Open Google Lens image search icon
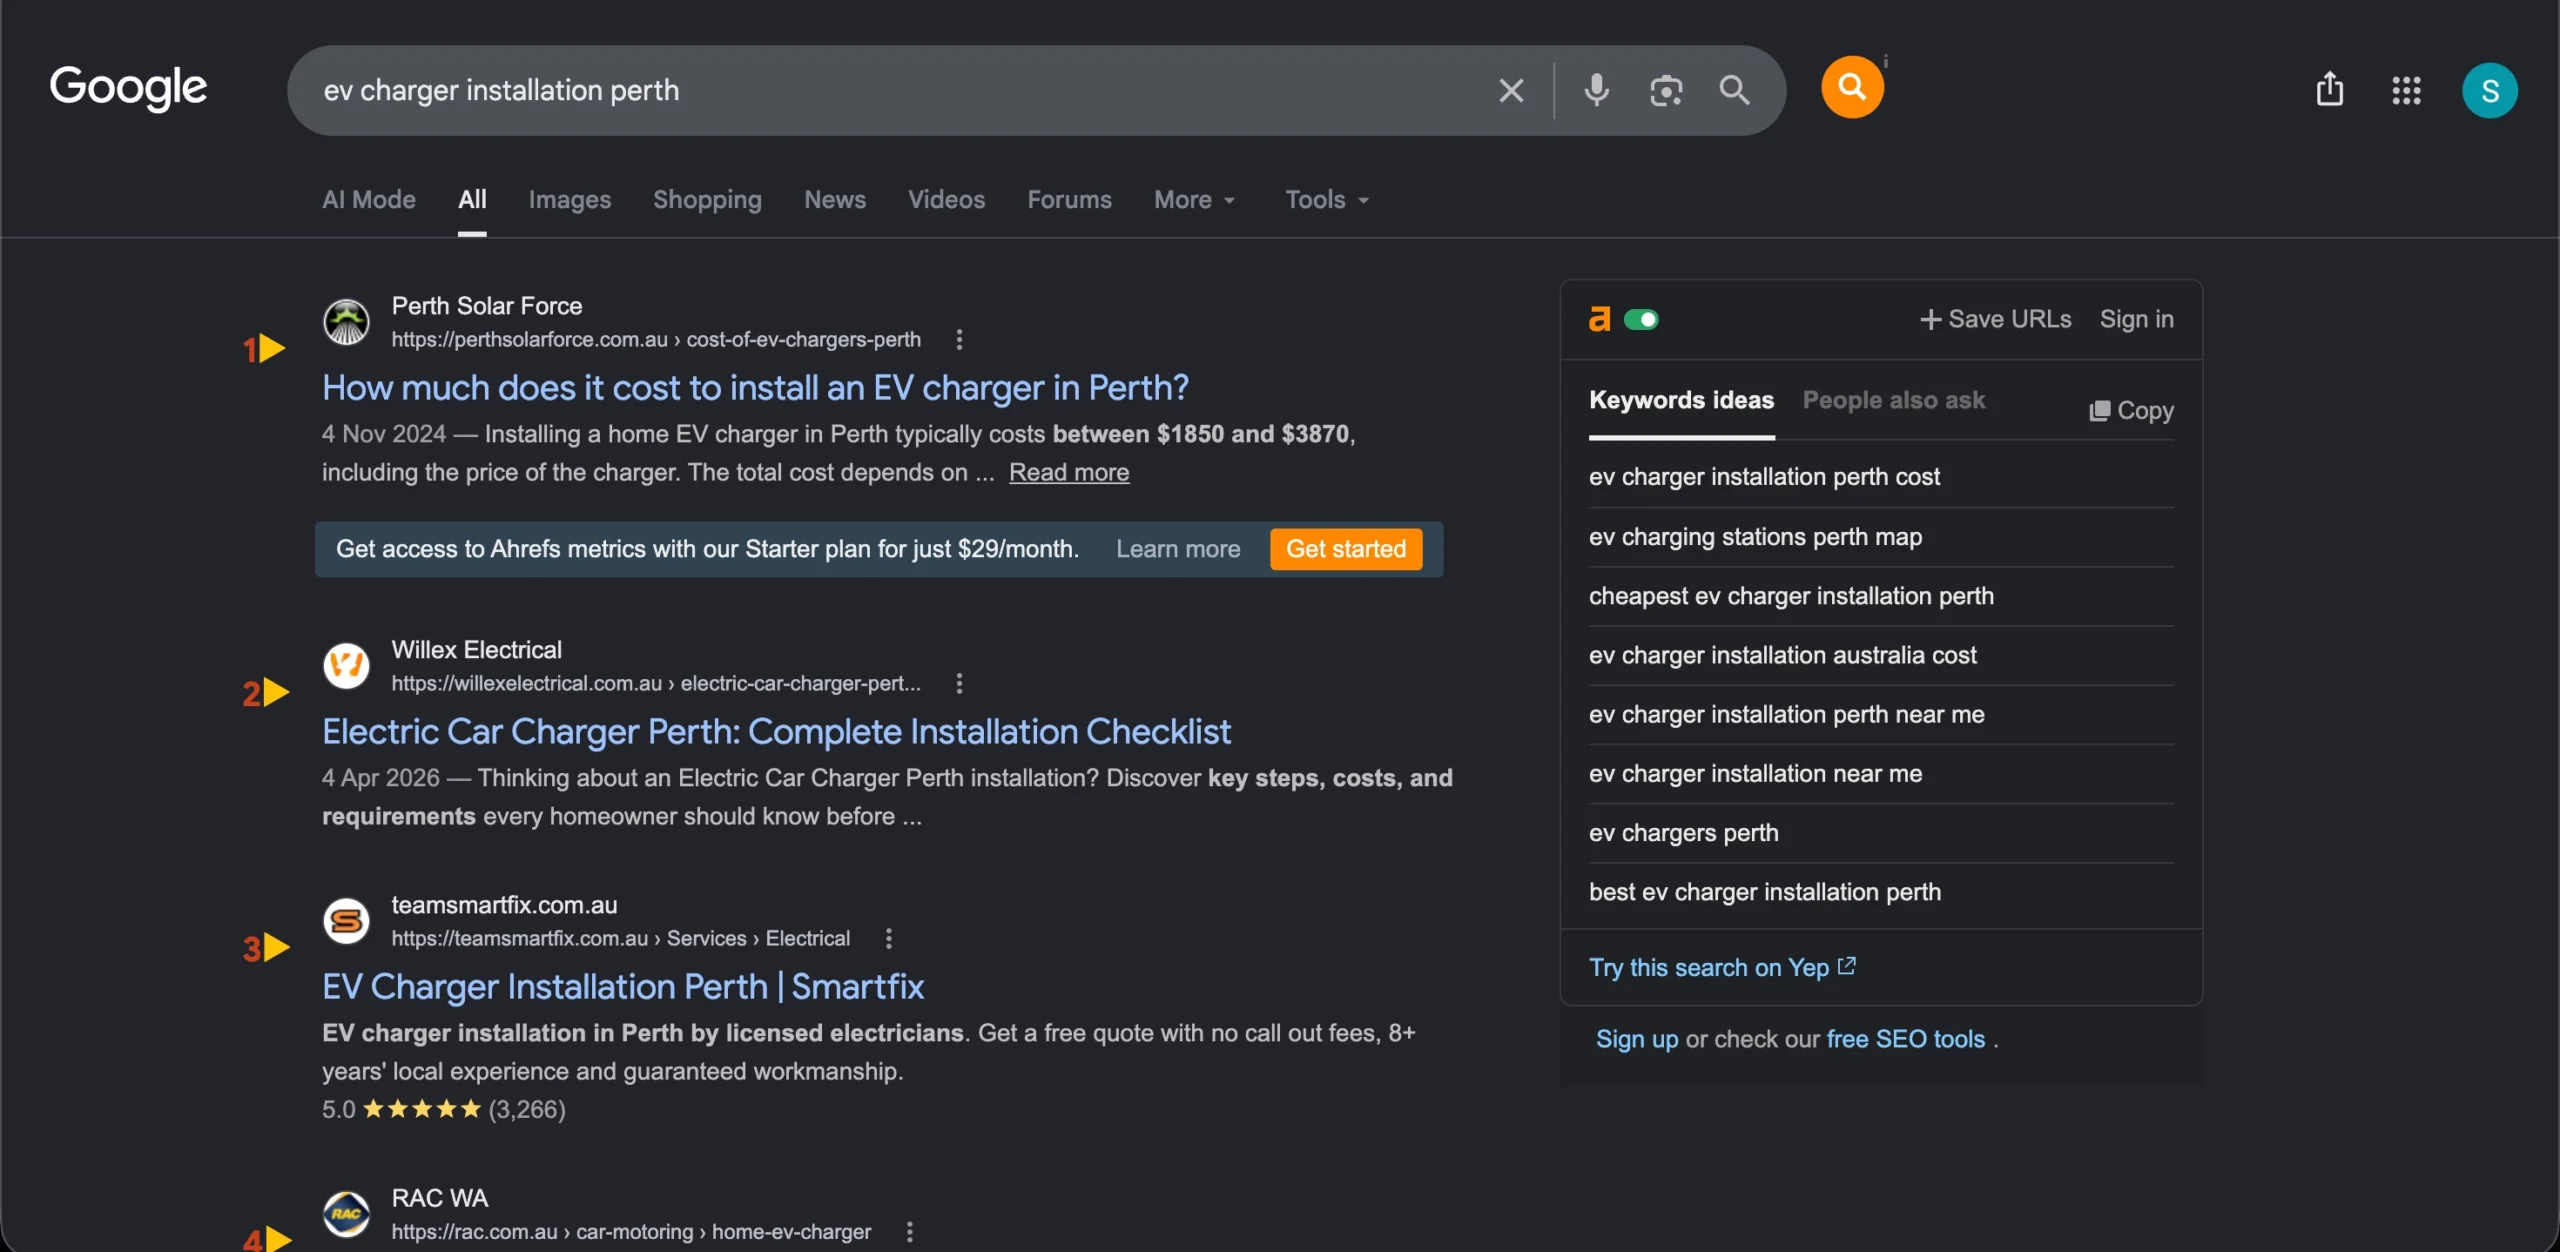 [1666, 91]
